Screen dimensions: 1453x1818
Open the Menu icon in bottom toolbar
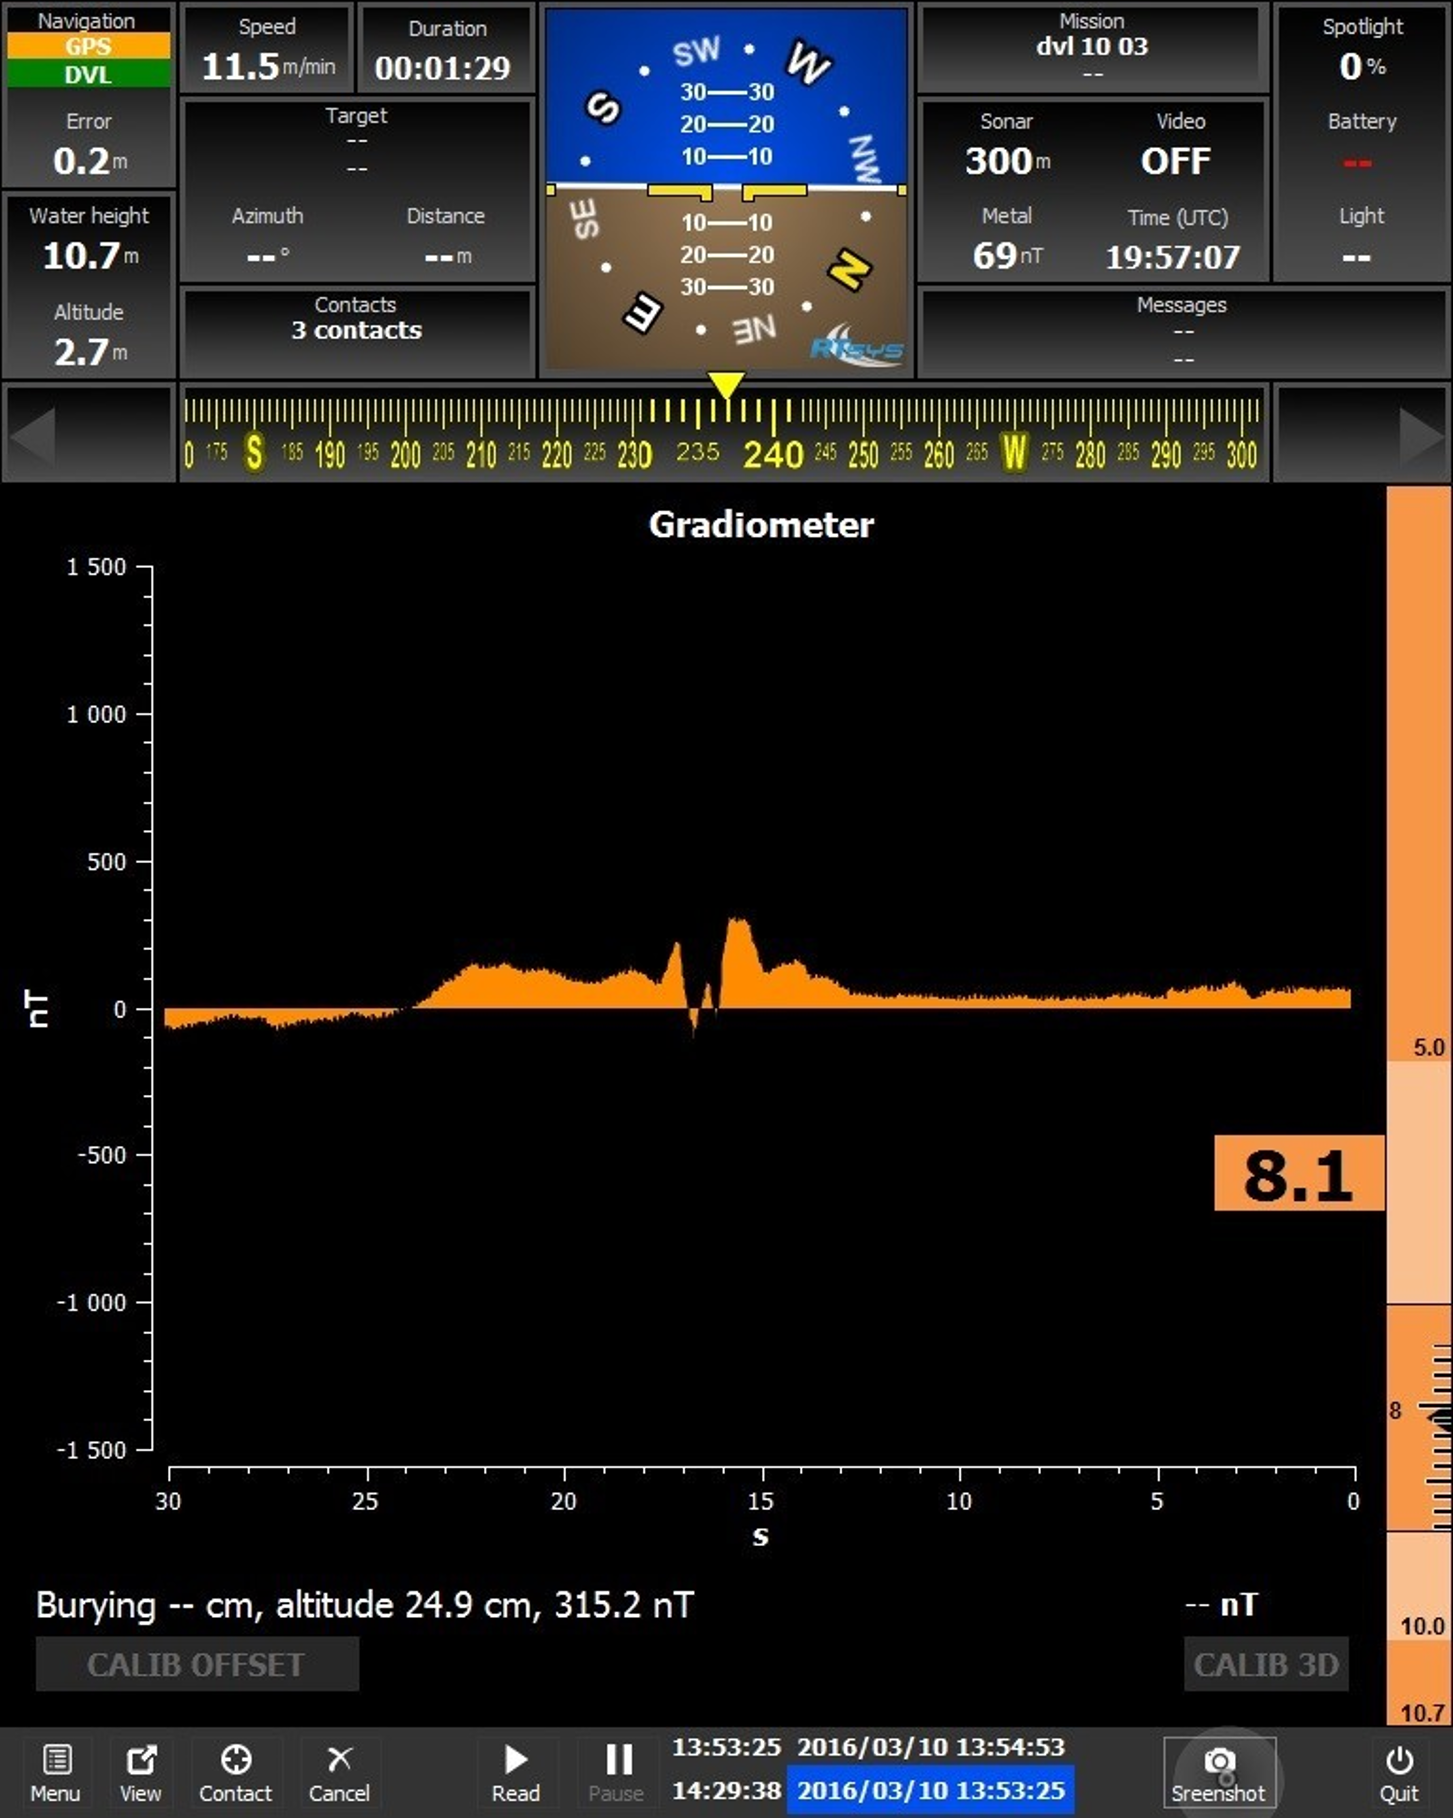pyautogui.click(x=55, y=1772)
